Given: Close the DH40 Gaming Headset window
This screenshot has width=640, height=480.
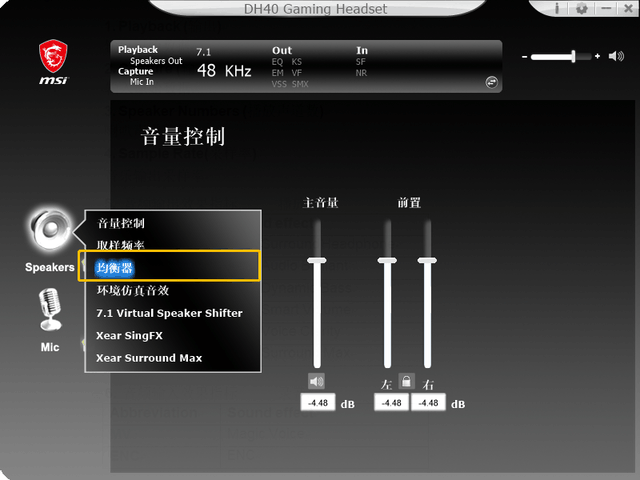Looking at the screenshot, I should click(x=629, y=8).
